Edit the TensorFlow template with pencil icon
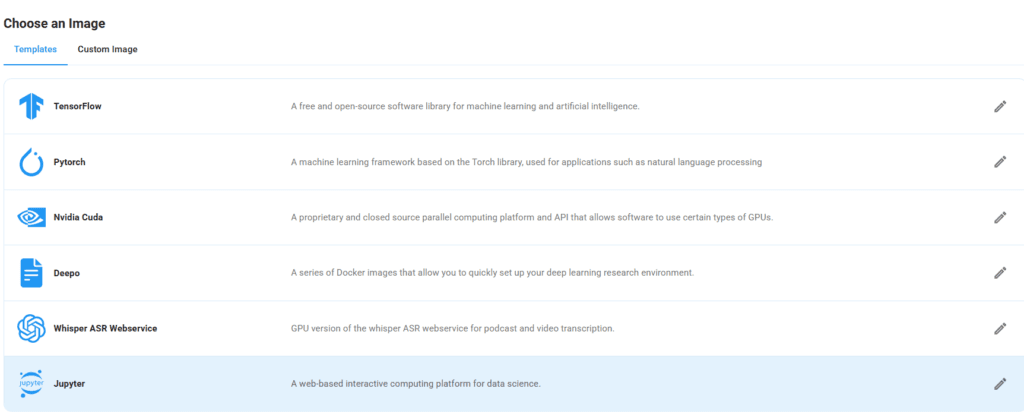This screenshot has width=1024, height=417. [999, 106]
